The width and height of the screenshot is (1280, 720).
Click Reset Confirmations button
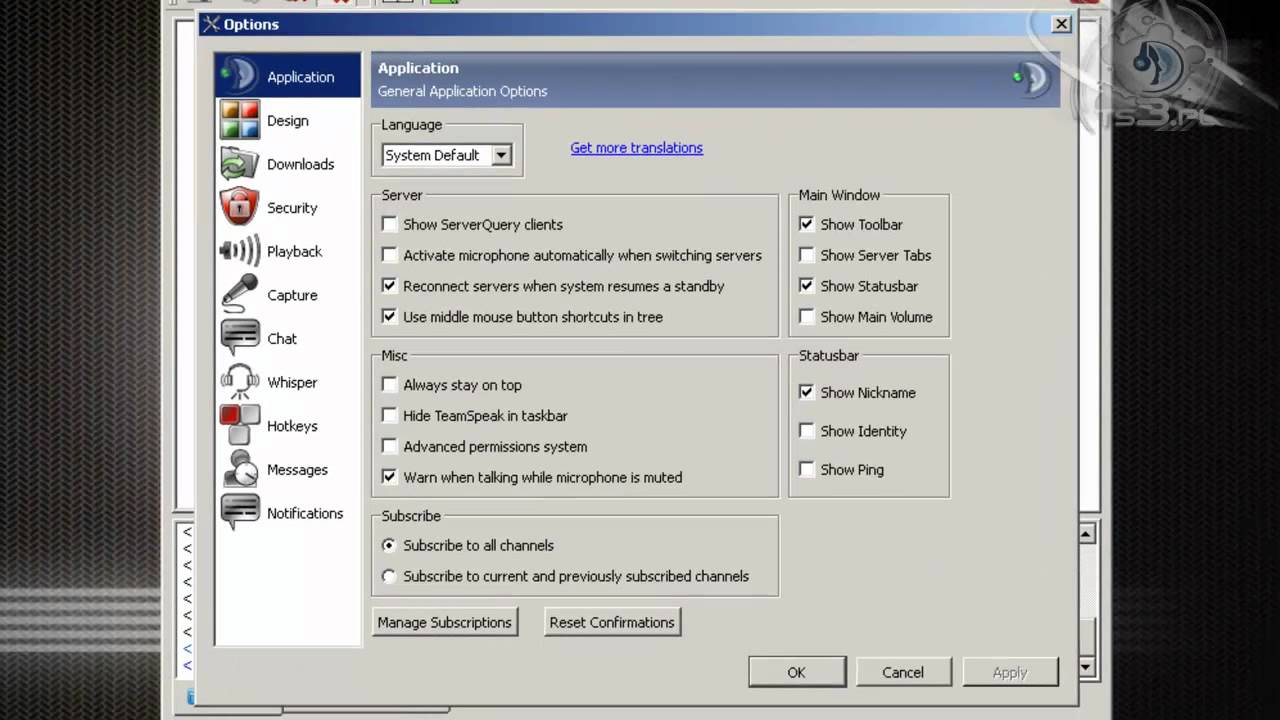pos(612,622)
